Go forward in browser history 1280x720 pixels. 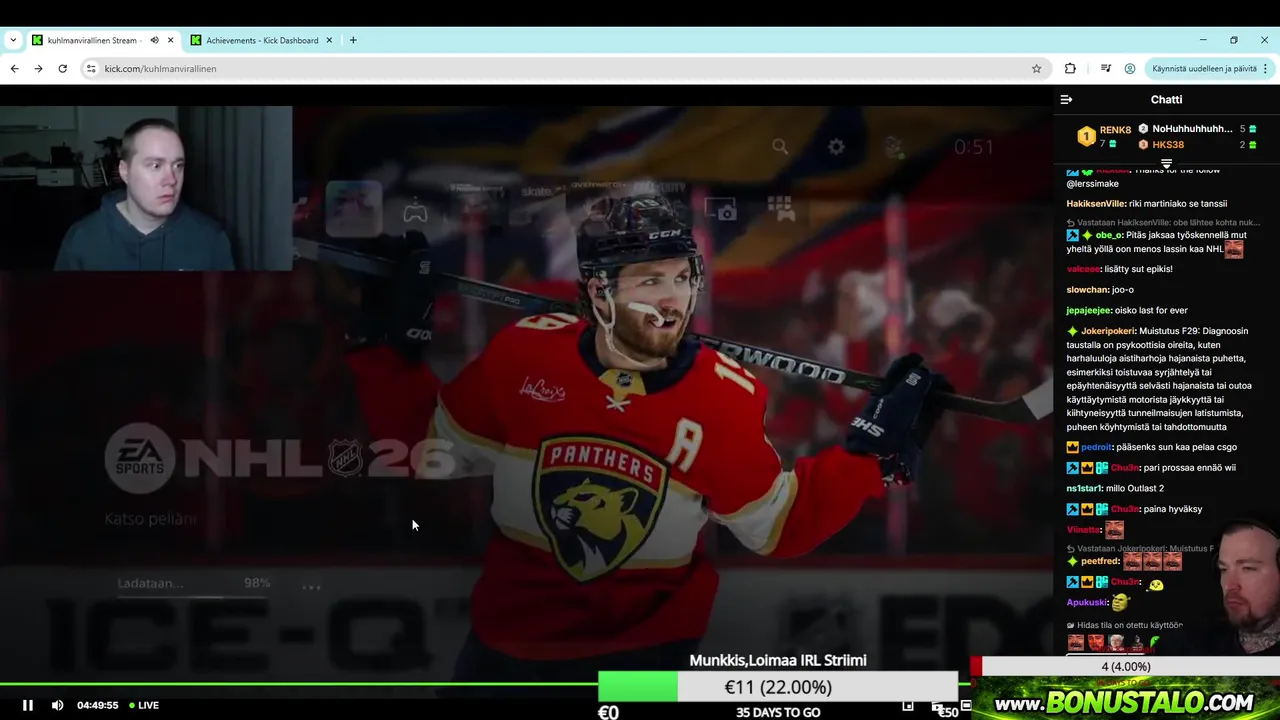point(38,68)
